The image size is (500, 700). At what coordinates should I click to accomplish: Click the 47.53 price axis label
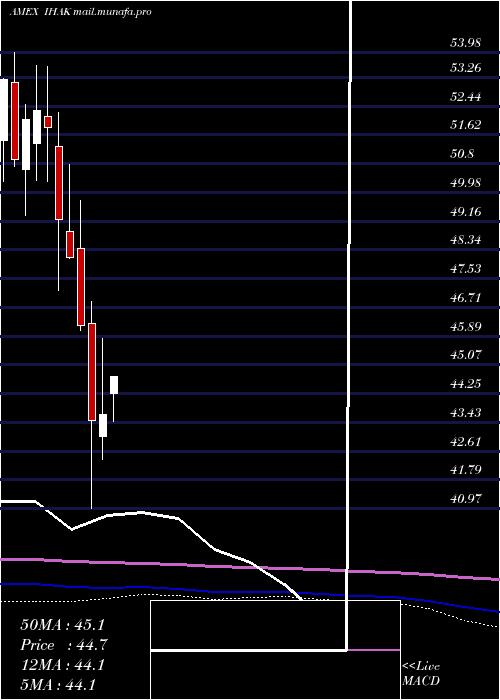466,269
